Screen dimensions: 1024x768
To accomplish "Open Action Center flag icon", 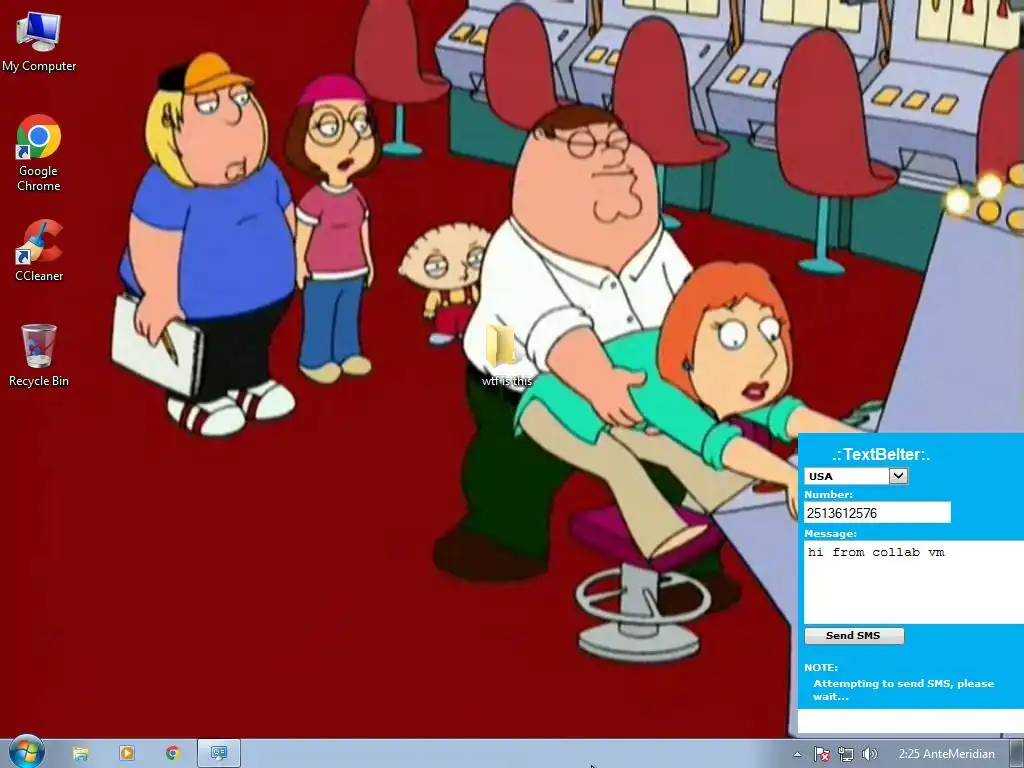I will pos(822,754).
